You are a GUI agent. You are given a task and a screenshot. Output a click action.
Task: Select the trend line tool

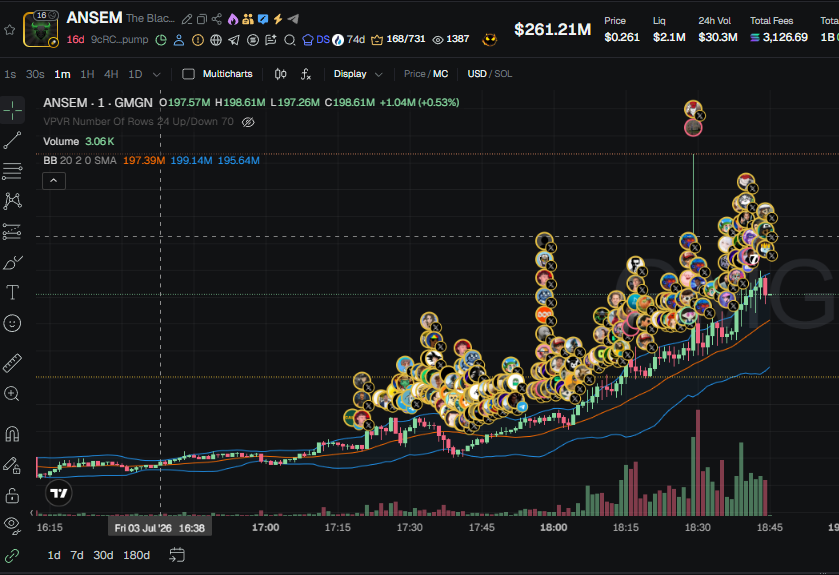[12, 141]
